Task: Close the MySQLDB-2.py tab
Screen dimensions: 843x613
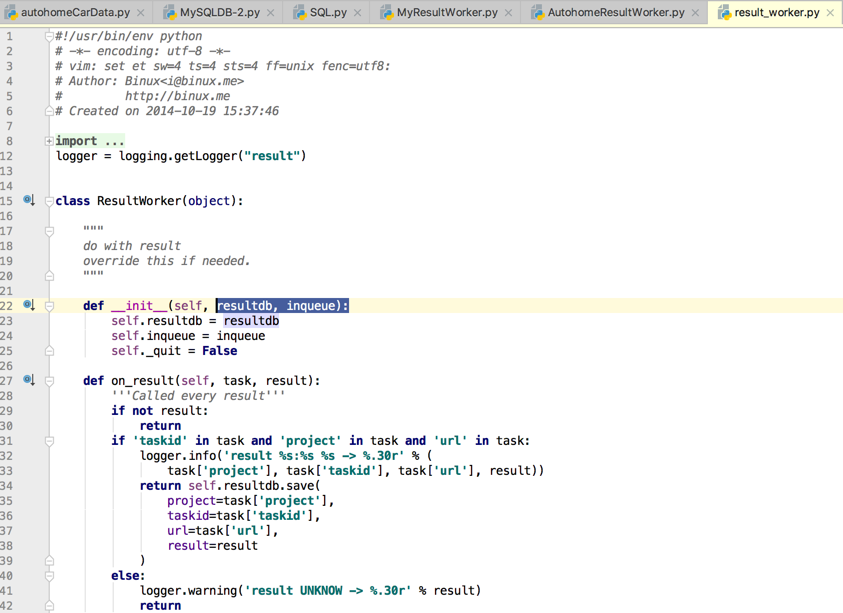Action: click(x=271, y=13)
